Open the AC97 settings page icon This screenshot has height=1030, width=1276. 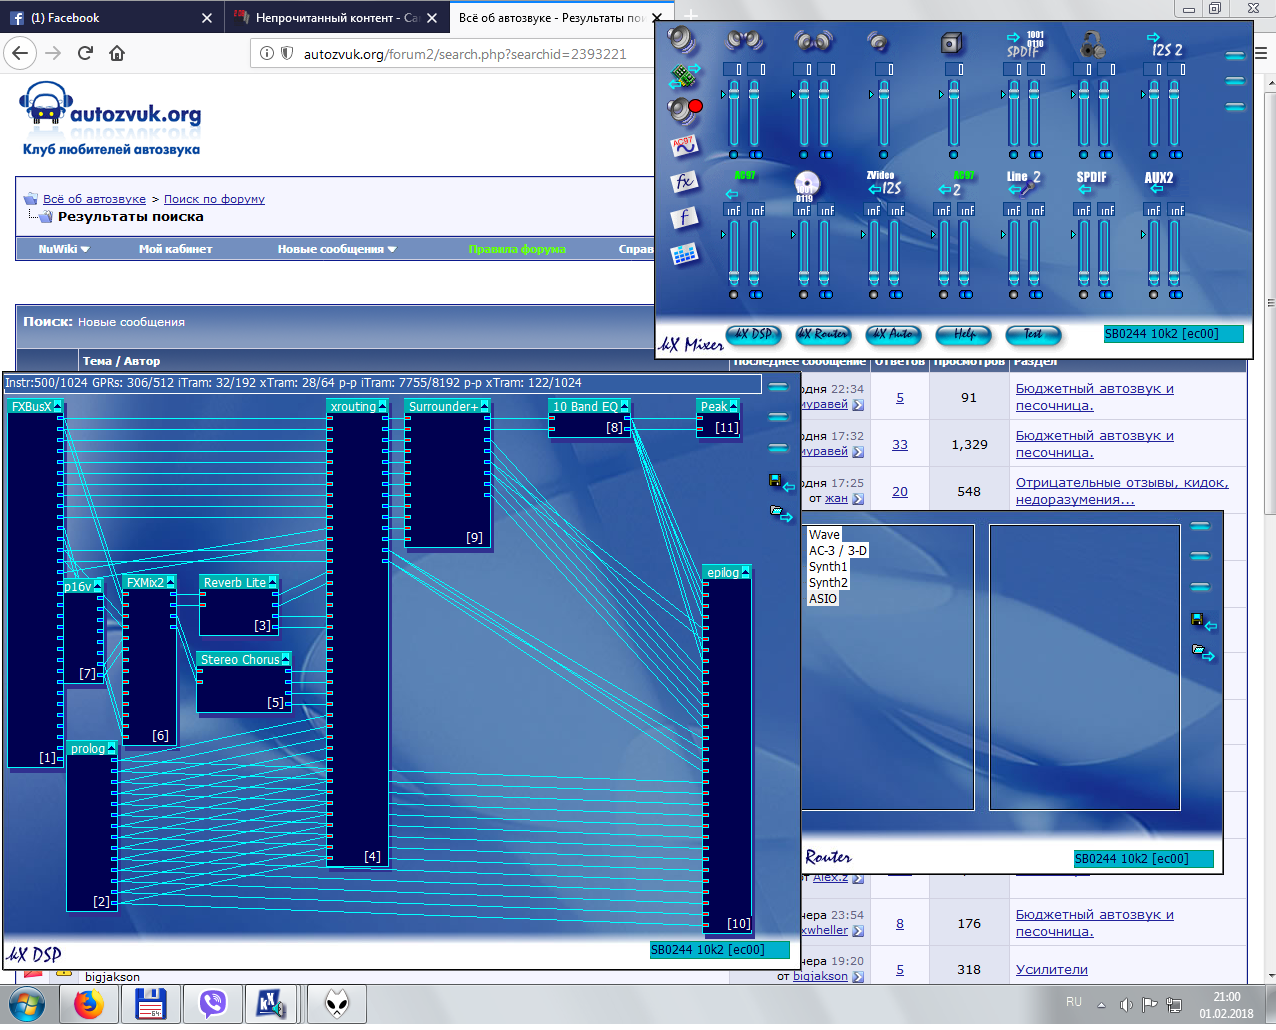(x=684, y=146)
